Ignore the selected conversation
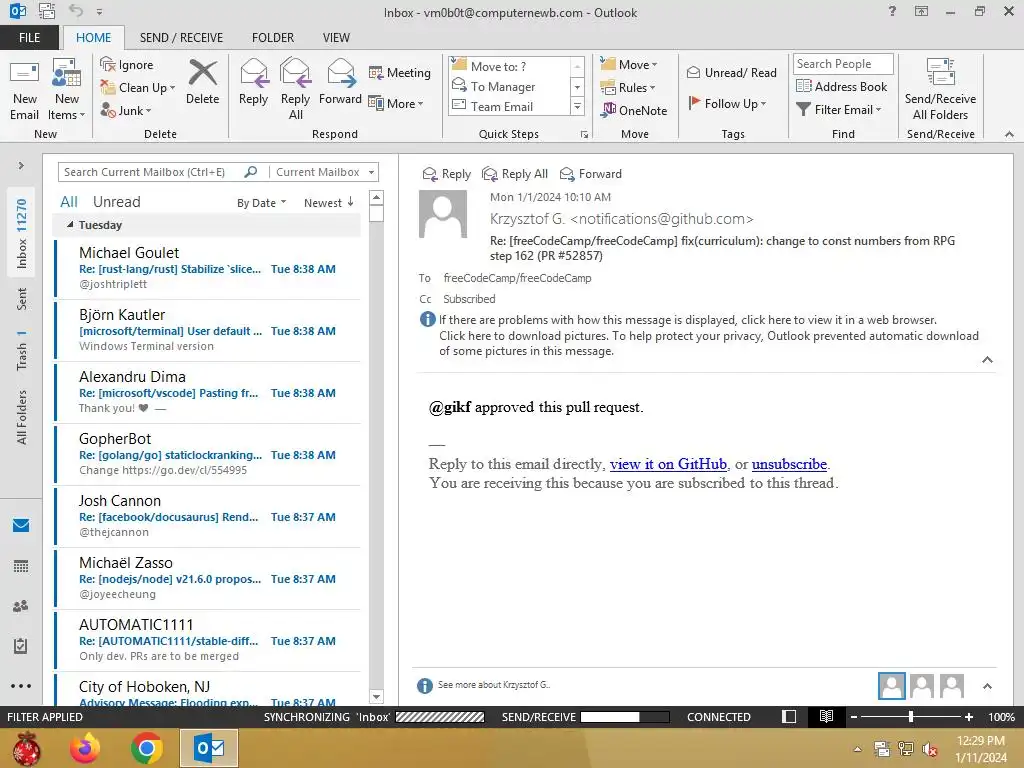 [x=127, y=65]
